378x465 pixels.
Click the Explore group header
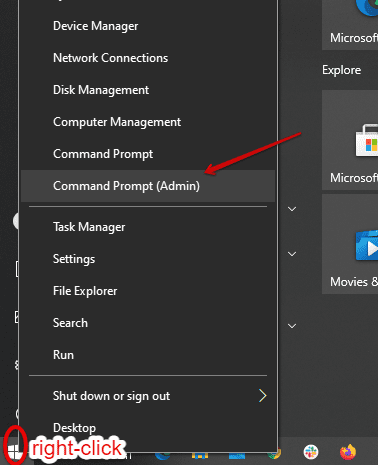pyautogui.click(x=341, y=70)
